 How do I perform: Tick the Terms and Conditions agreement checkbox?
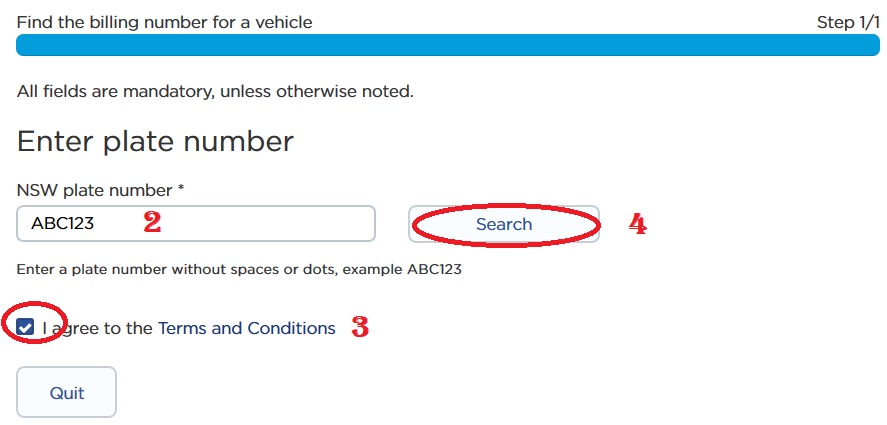(x=26, y=327)
